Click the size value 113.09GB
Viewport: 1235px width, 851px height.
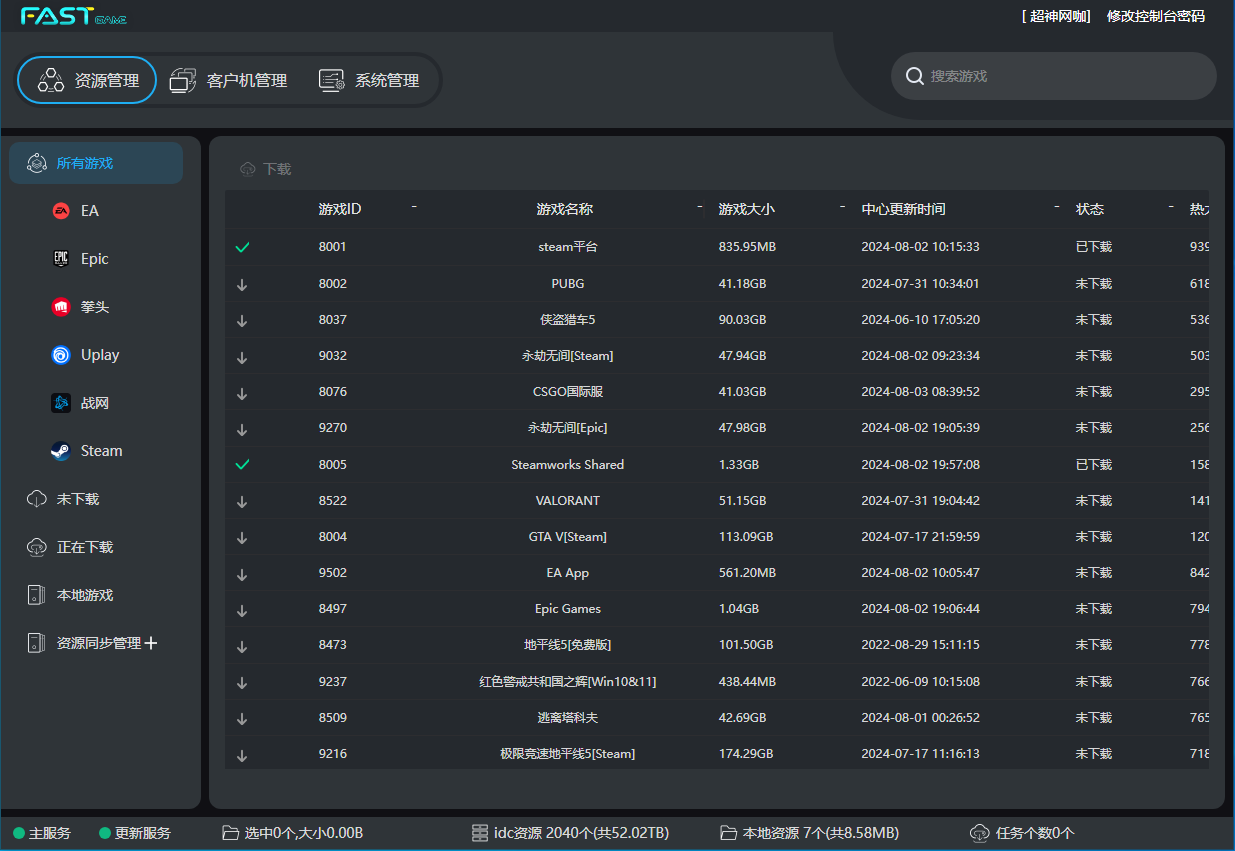tap(746, 537)
